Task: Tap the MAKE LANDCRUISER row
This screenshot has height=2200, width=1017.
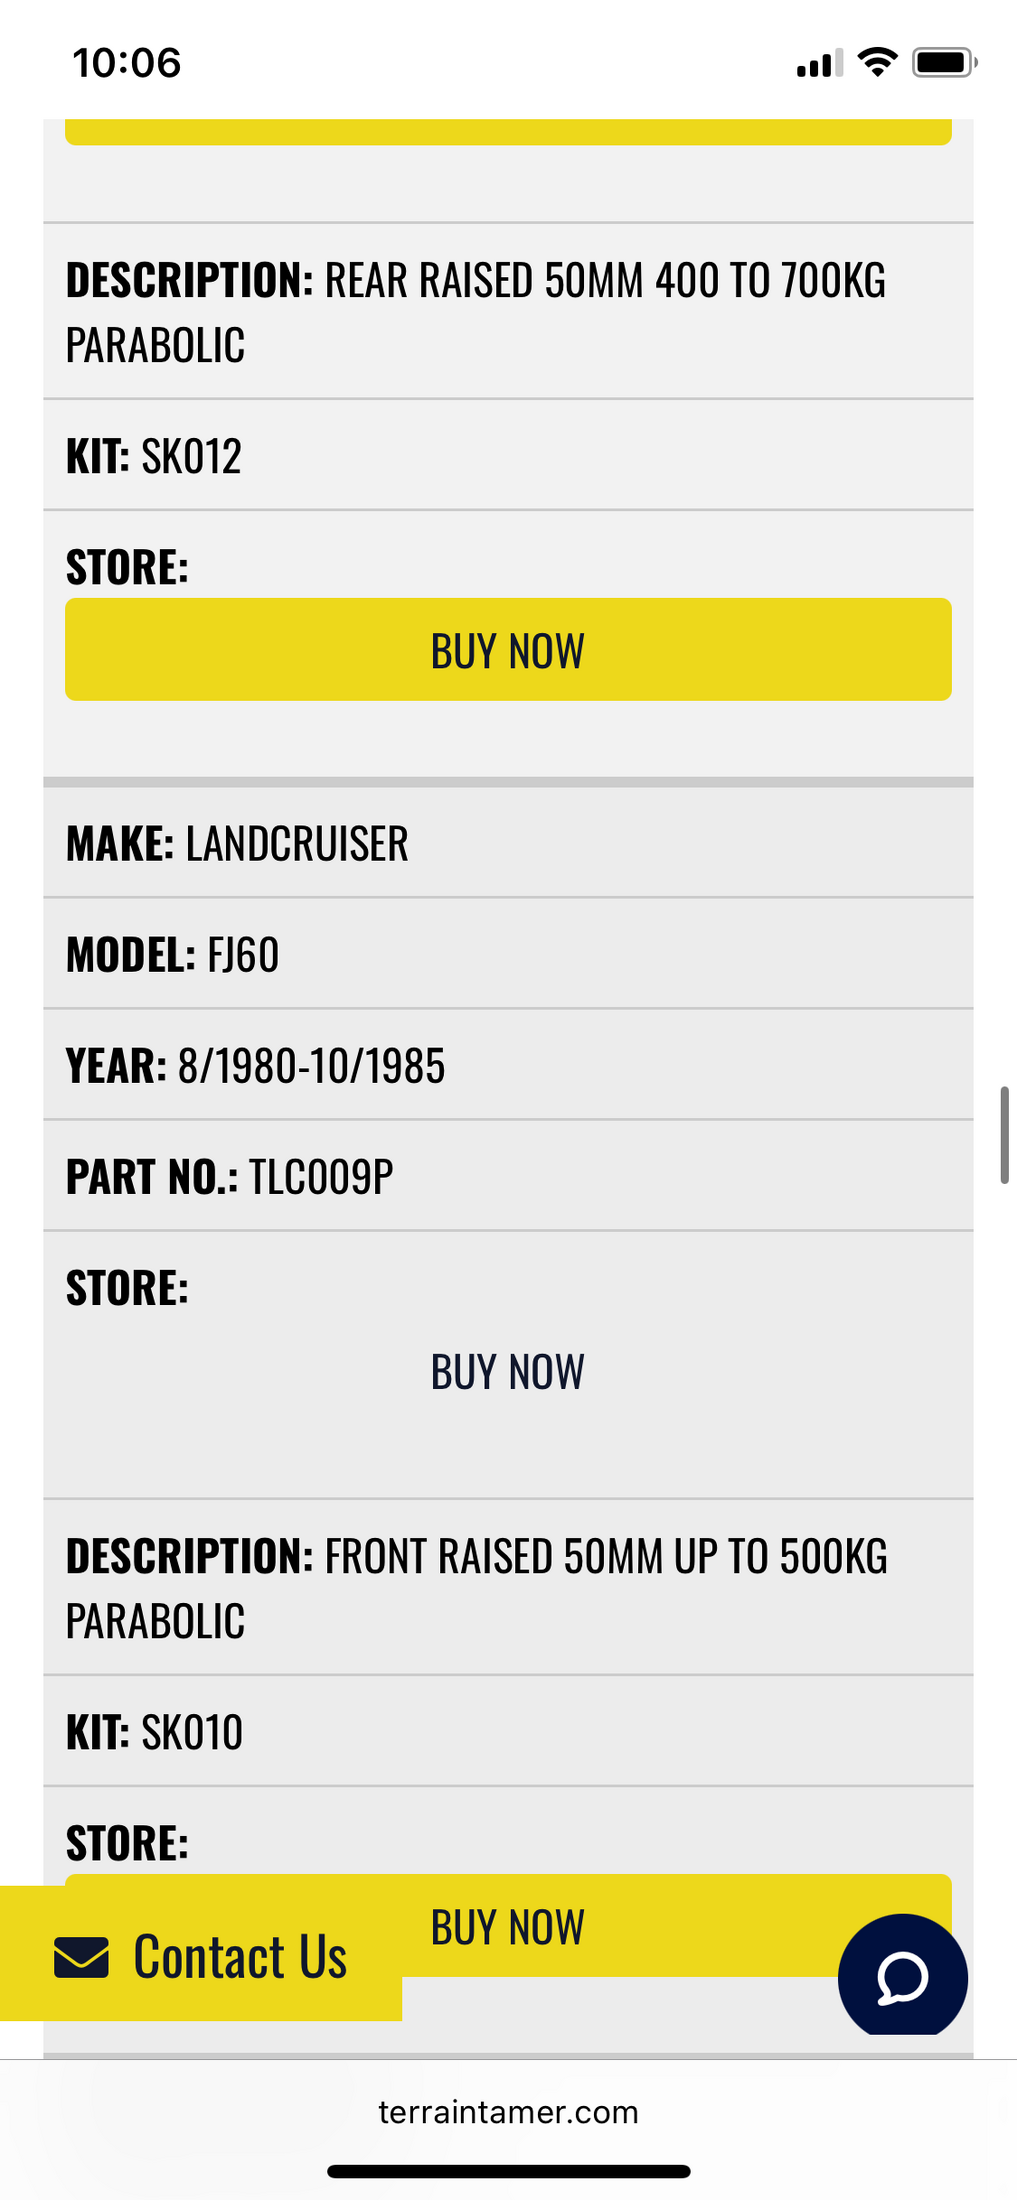Action: 507,843
